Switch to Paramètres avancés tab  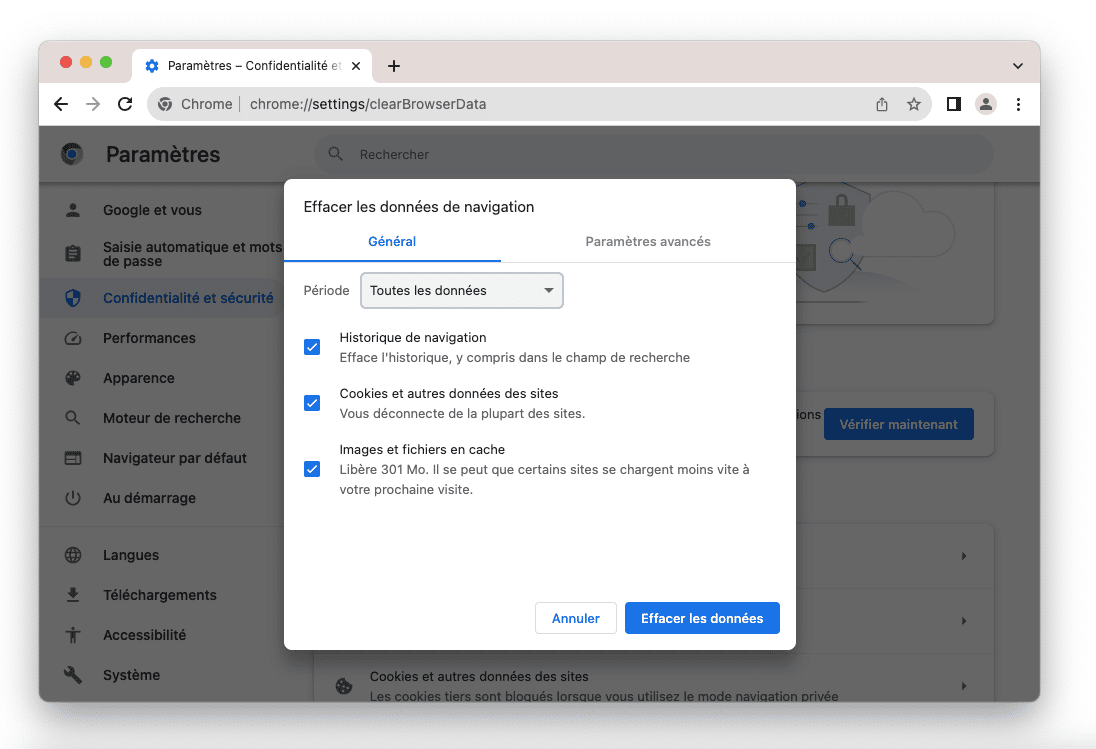coord(648,242)
